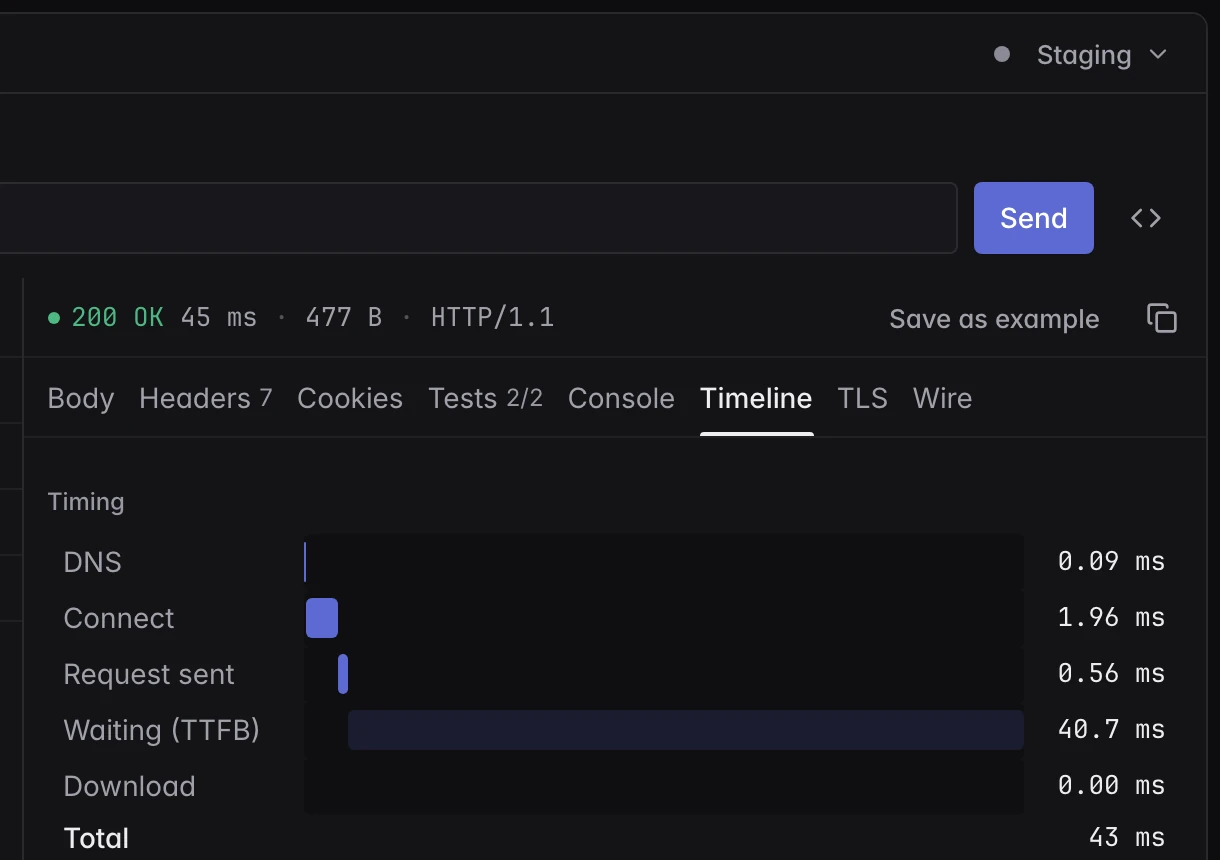
Task: Select the Timeline tab
Action: pos(756,398)
